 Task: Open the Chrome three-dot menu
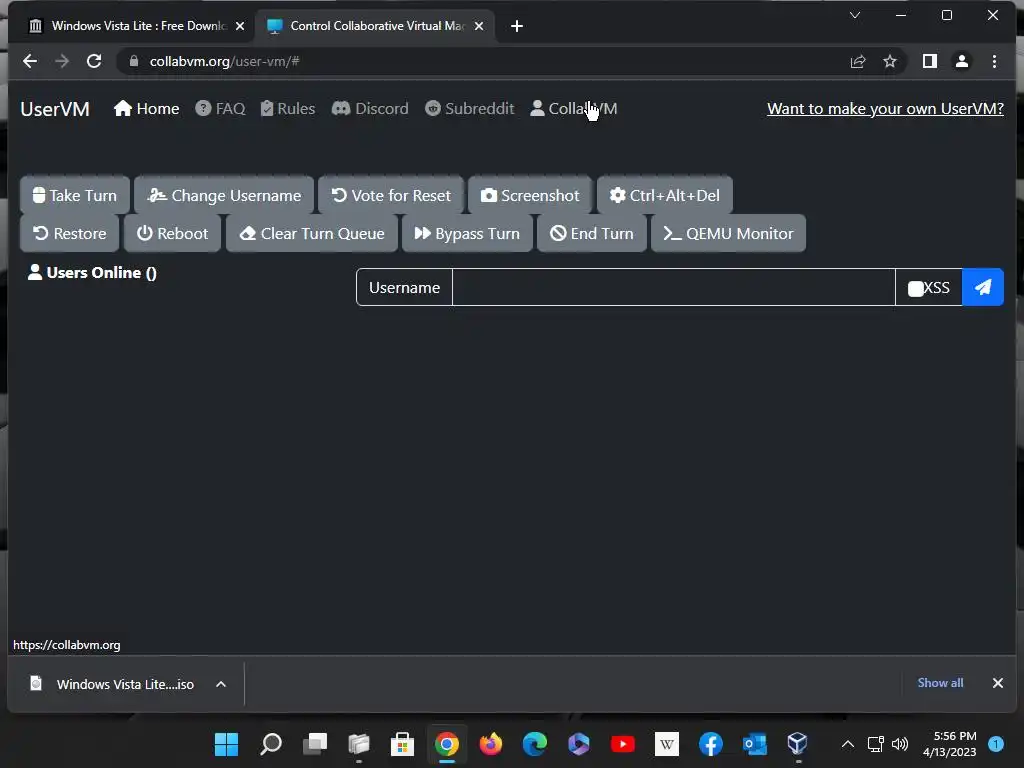(x=994, y=61)
